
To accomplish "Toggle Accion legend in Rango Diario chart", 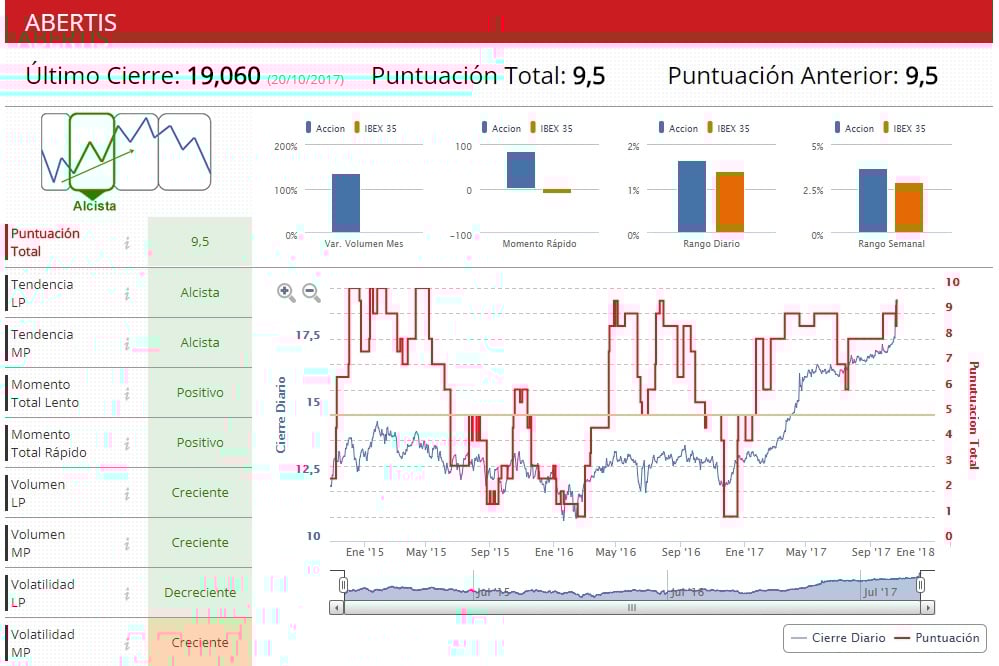I will click(x=679, y=128).
